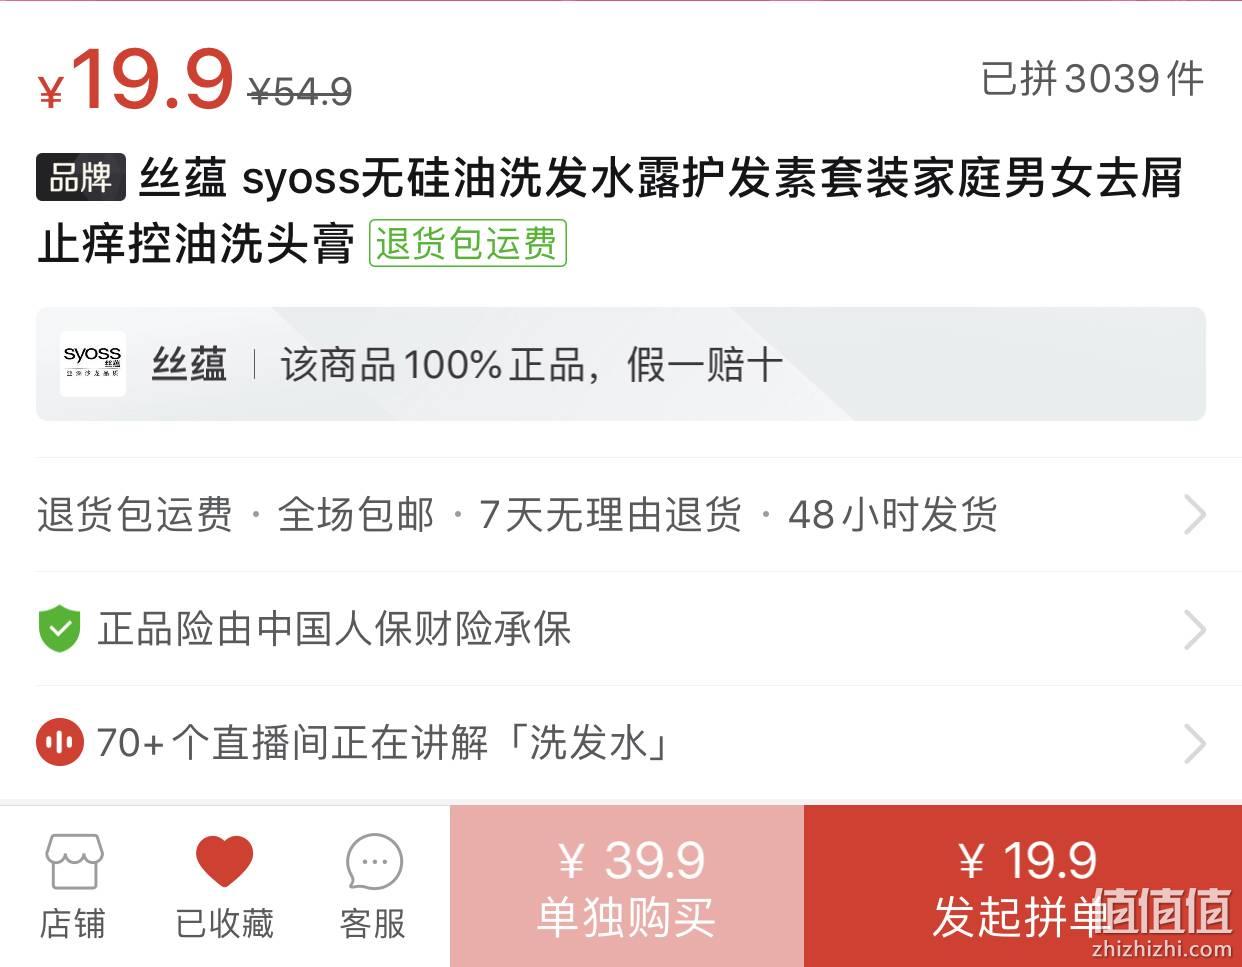Click 正品险由中国人保财险承保 text
Screen dimensions: 1242x967
pos(334,629)
